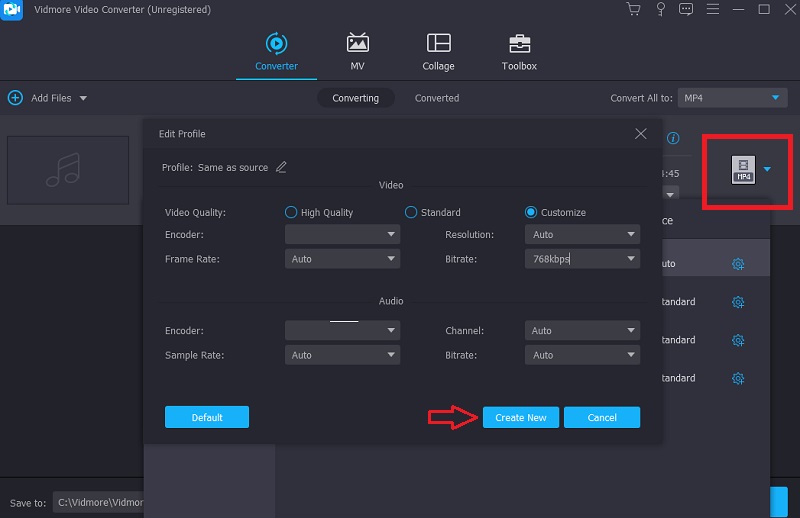Image resolution: width=800 pixels, height=518 pixels.
Task: Click the Default button
Action: click(207, 417)
